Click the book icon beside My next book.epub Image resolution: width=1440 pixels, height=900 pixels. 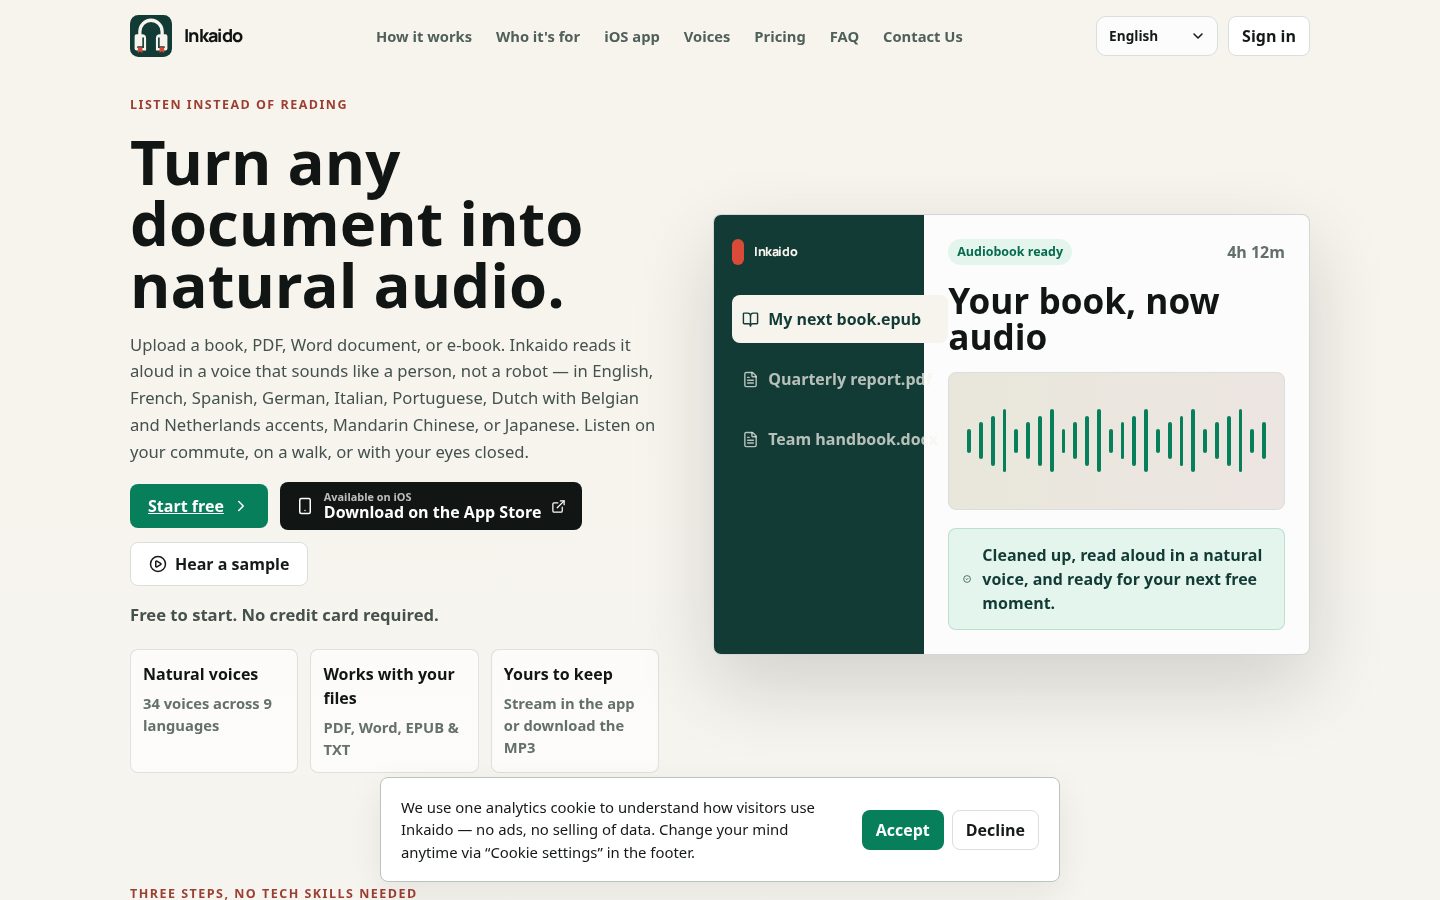[x=750, y=319]
